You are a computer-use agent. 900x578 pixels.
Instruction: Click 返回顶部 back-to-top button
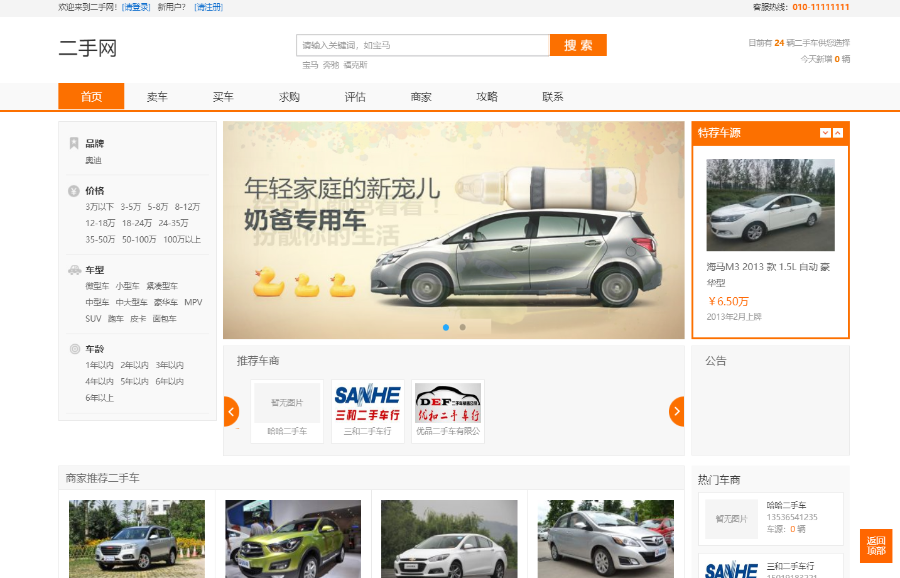(876, 545)
